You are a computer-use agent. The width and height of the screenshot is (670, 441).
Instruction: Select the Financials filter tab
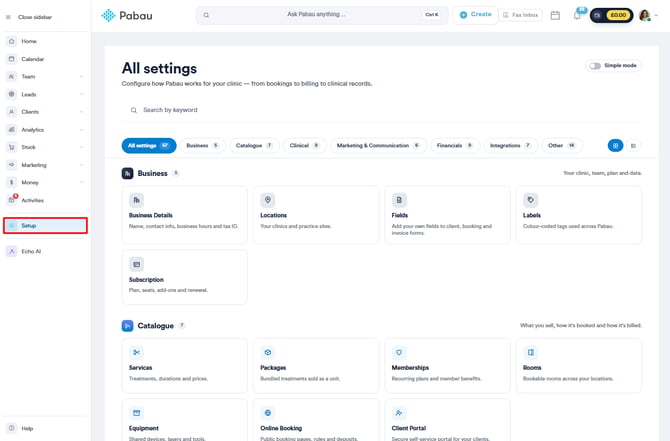click(x=455, y=146)
